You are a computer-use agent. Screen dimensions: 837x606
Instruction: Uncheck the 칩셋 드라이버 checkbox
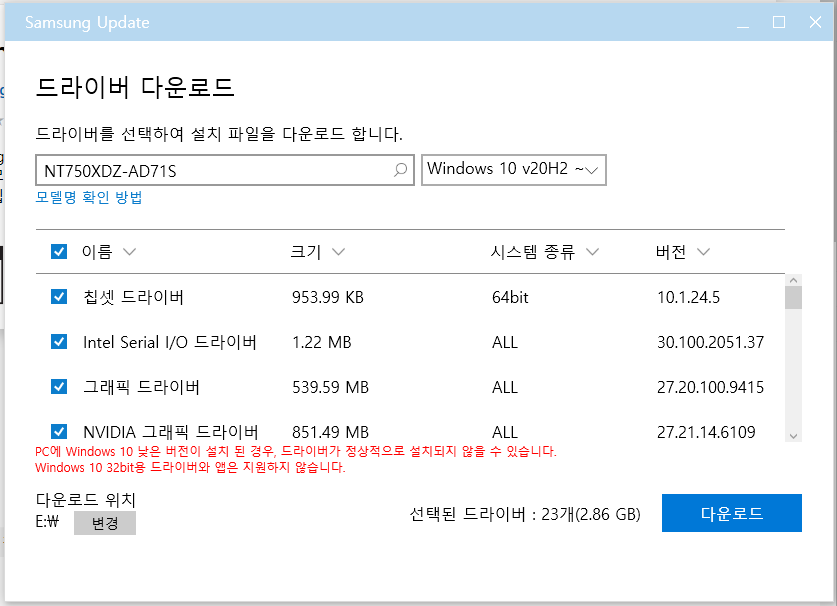[59, 296]
